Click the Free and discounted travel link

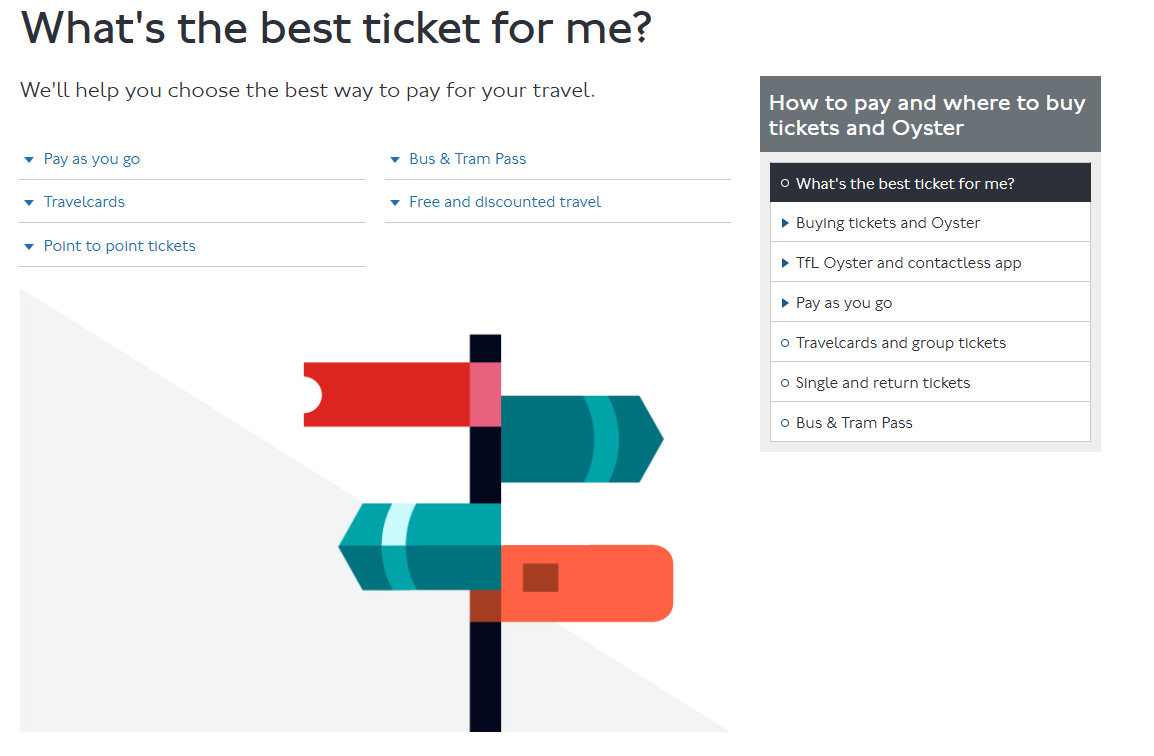(x=505, y=202)
